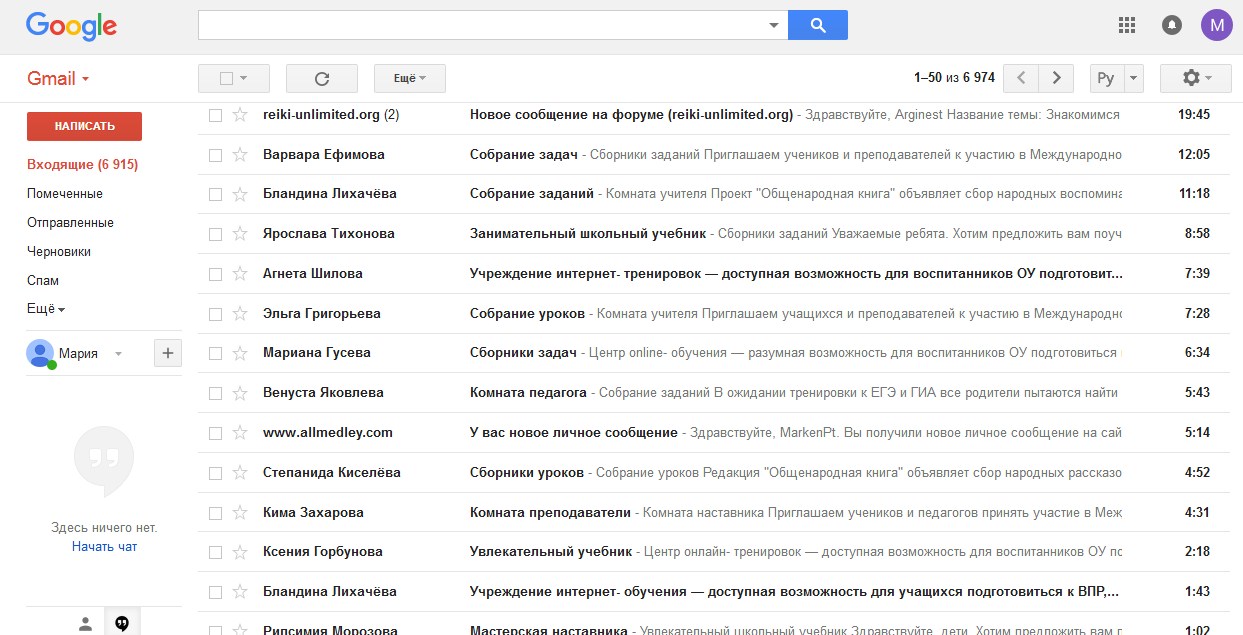Open the Ещё toolbar dropdown

[409, 78]
